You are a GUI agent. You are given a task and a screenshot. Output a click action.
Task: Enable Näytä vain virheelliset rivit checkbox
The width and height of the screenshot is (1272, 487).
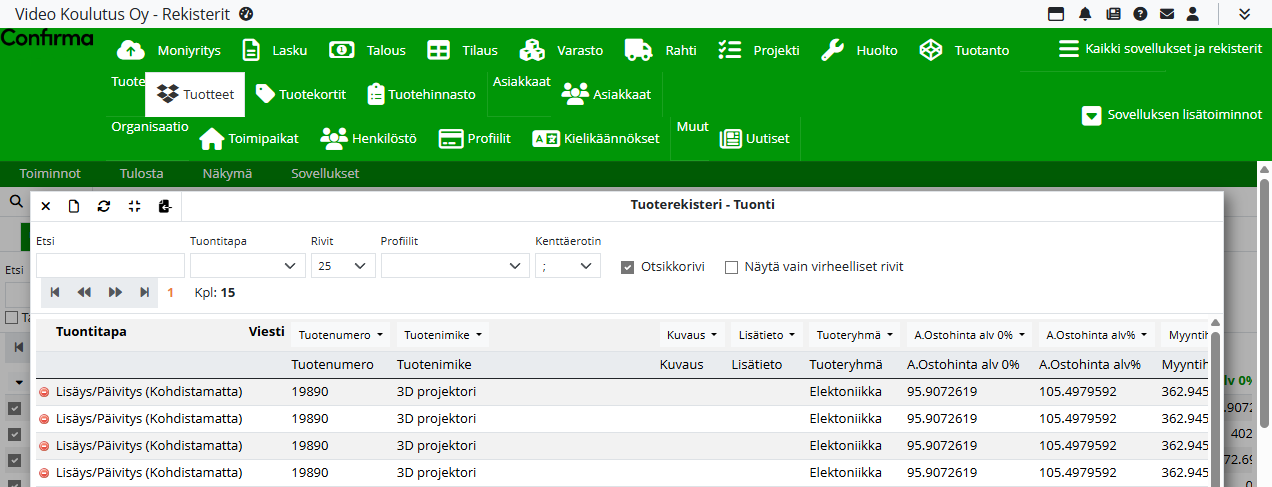coord(731,267)
